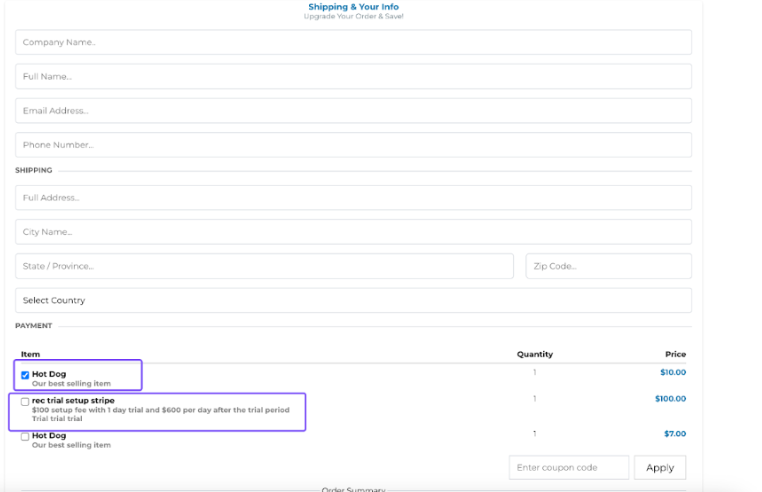
Task: Click the rec trial setup stripe item name
Action: tap(73, 400)
